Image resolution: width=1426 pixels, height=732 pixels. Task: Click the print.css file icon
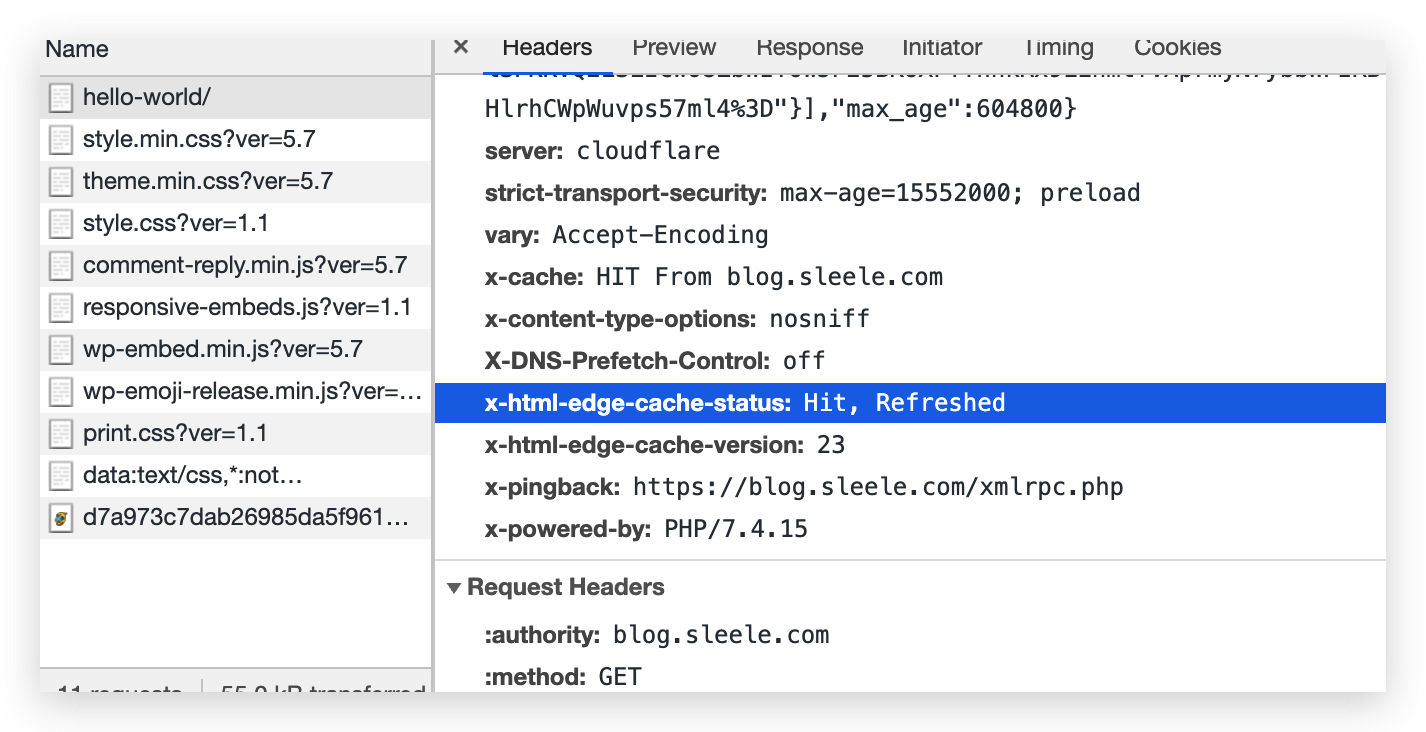point(61,433)
